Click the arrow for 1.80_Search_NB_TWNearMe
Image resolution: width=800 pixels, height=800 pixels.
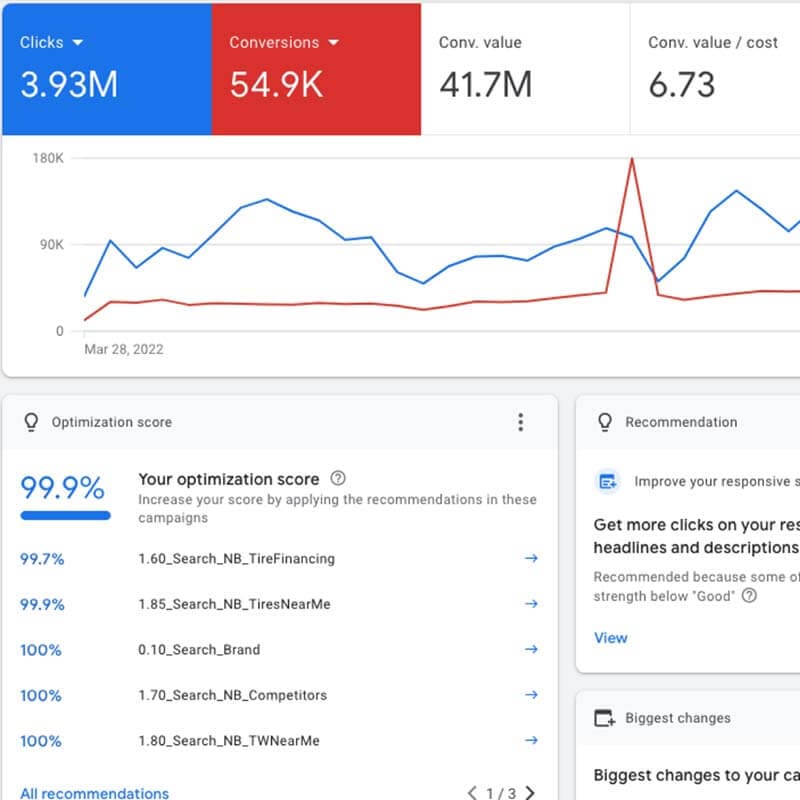click(x=531, y=741)
